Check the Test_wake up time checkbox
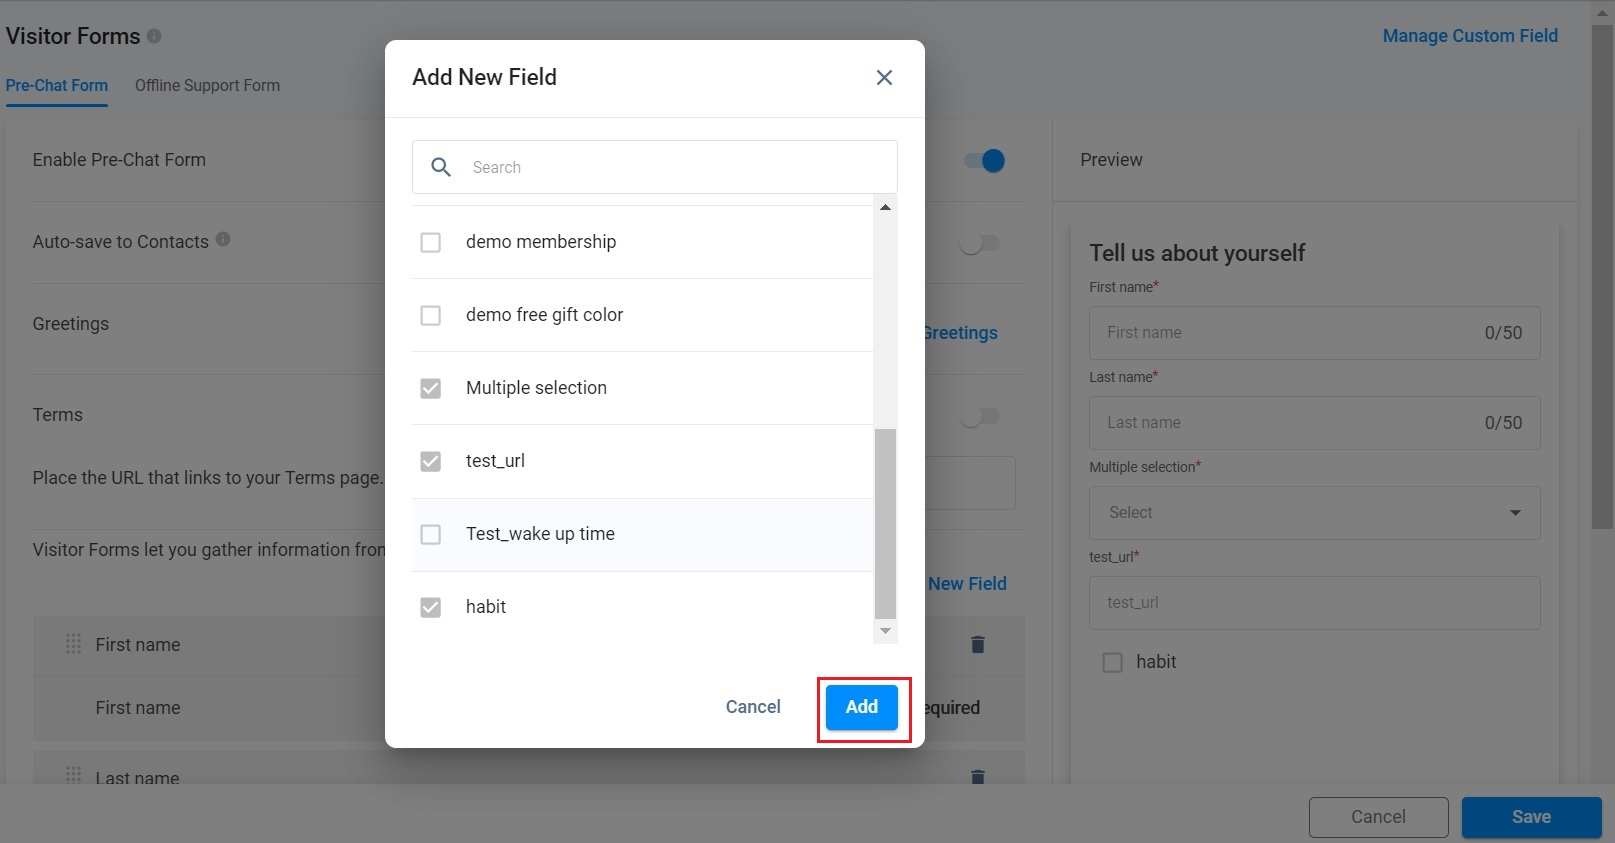 431,534
